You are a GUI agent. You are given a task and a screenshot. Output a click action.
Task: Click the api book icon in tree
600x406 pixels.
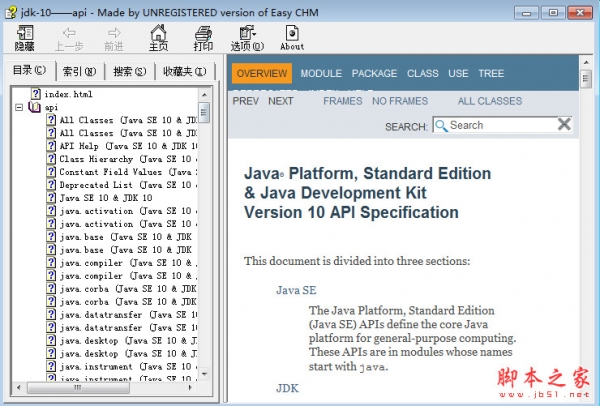pyautogui.click(x=34, y=107)
